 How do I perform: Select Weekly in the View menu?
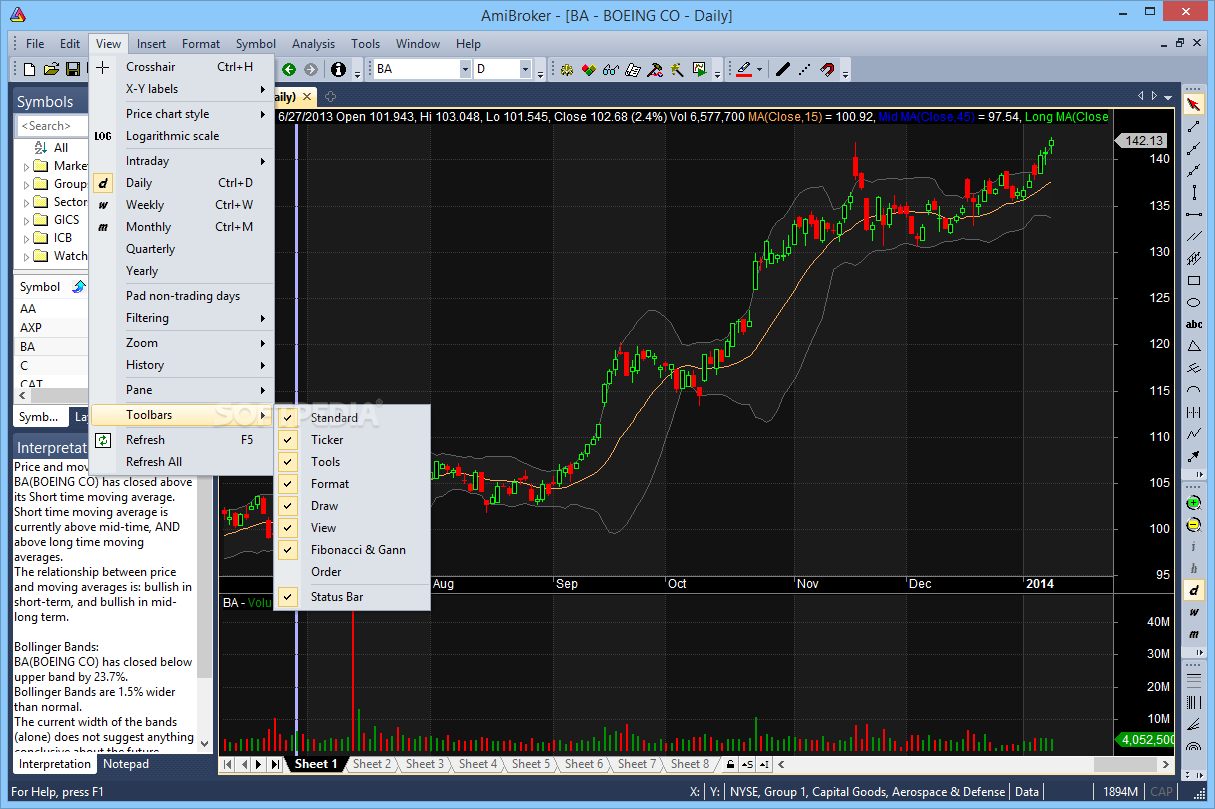click(x=182, y=205)
